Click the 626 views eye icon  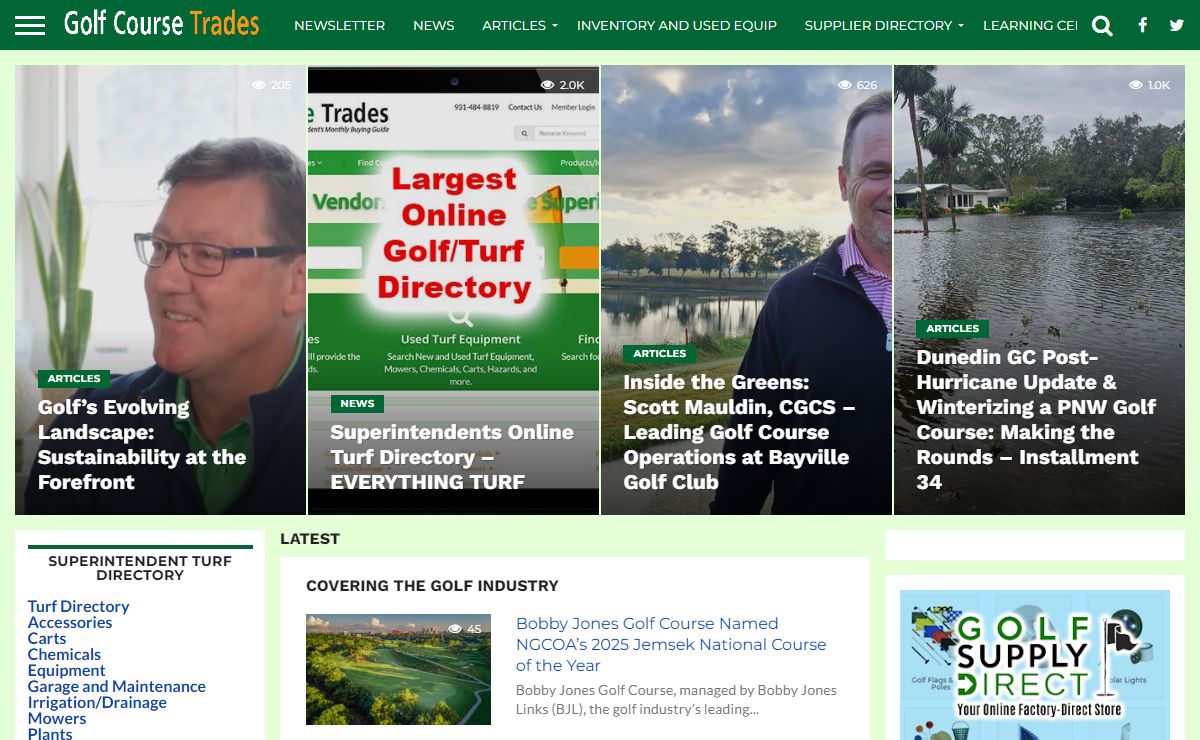[x=845, y=85]
